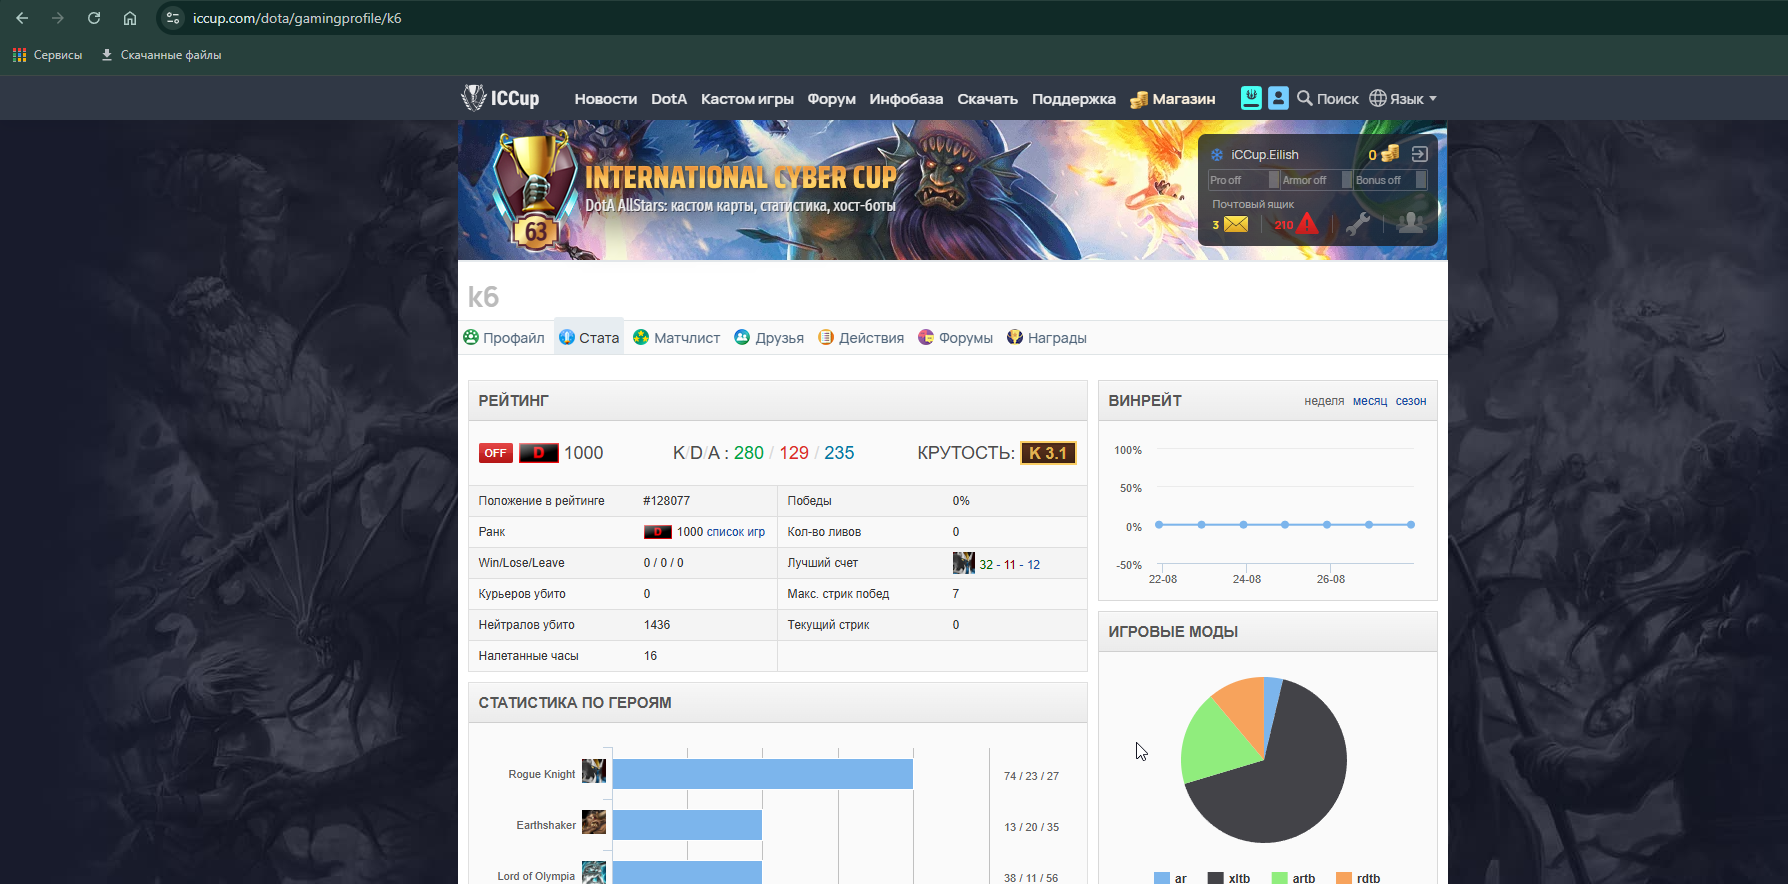Click the browser back arrow
The width and height of the screenshot is (1788, 884).
click(x=22, y=18)
